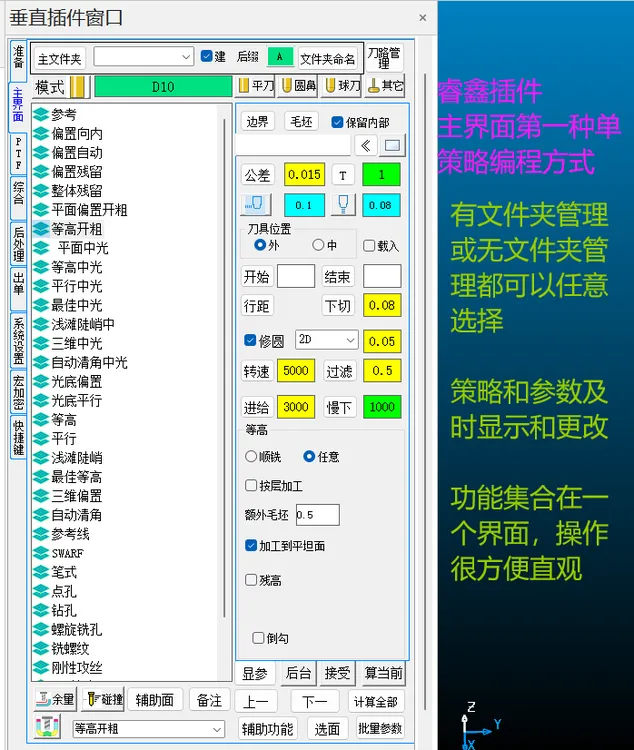Click the green D10 tool field
634x750 pixels.
coord(163,87)
